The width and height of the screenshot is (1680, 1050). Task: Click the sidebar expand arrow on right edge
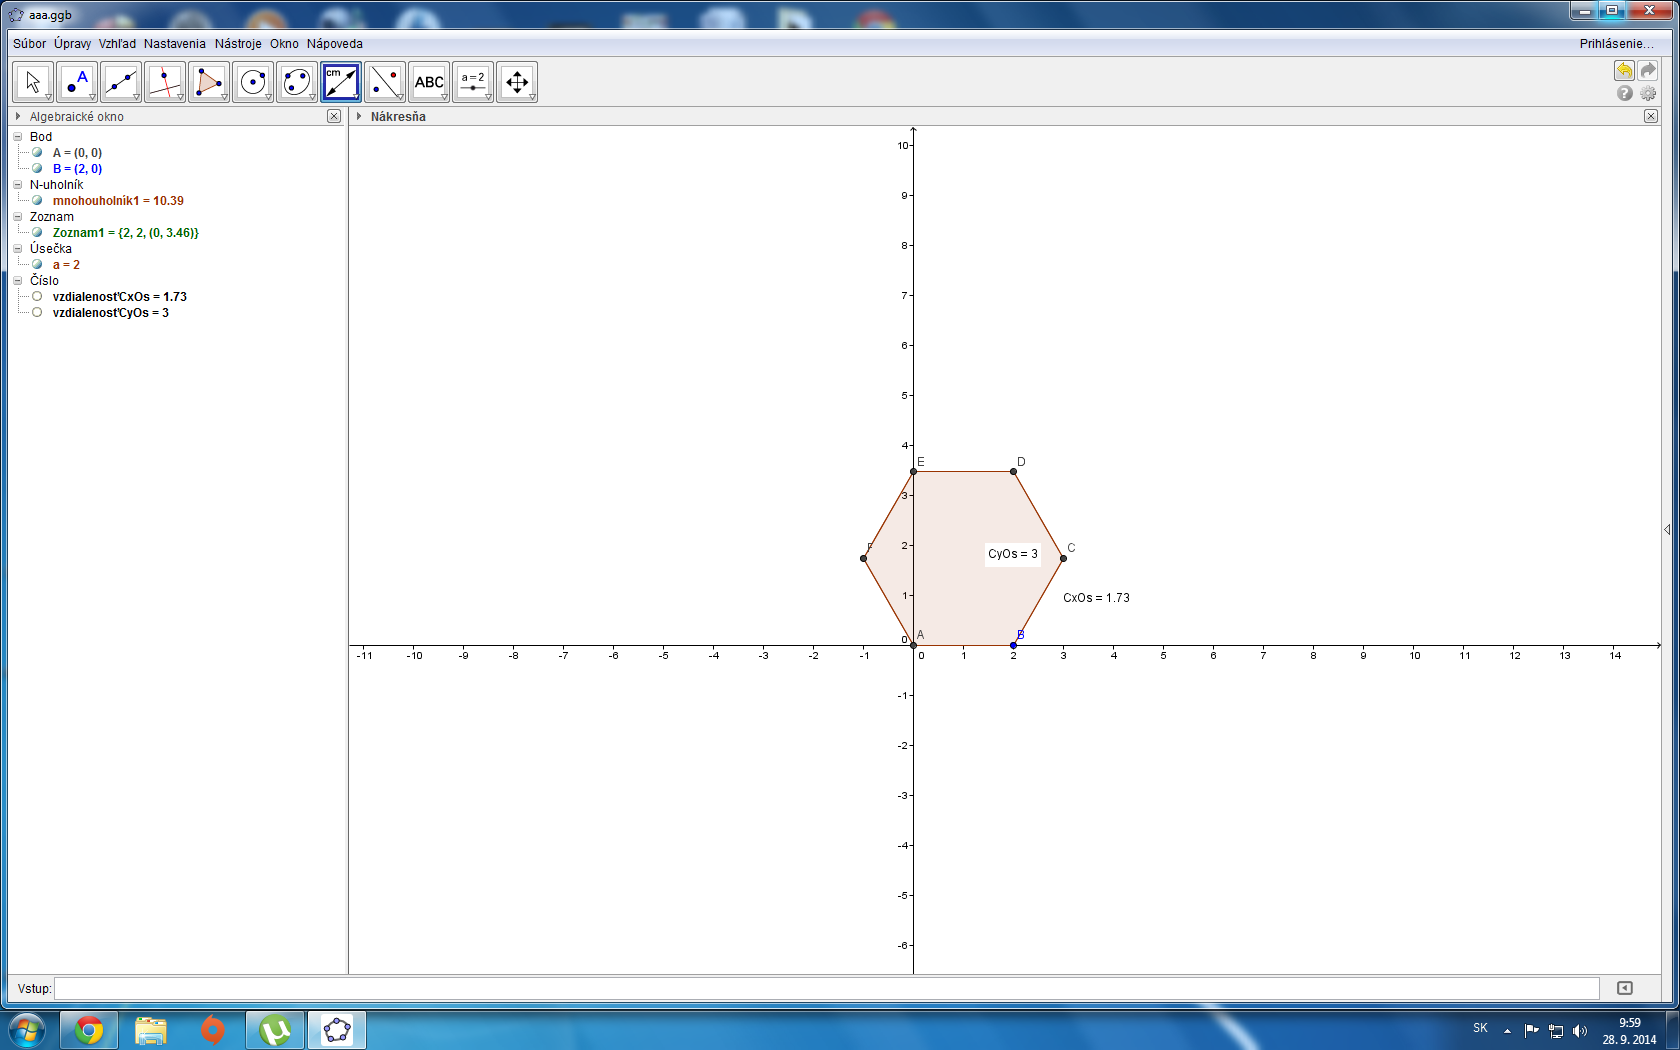tap(1667, 529)
